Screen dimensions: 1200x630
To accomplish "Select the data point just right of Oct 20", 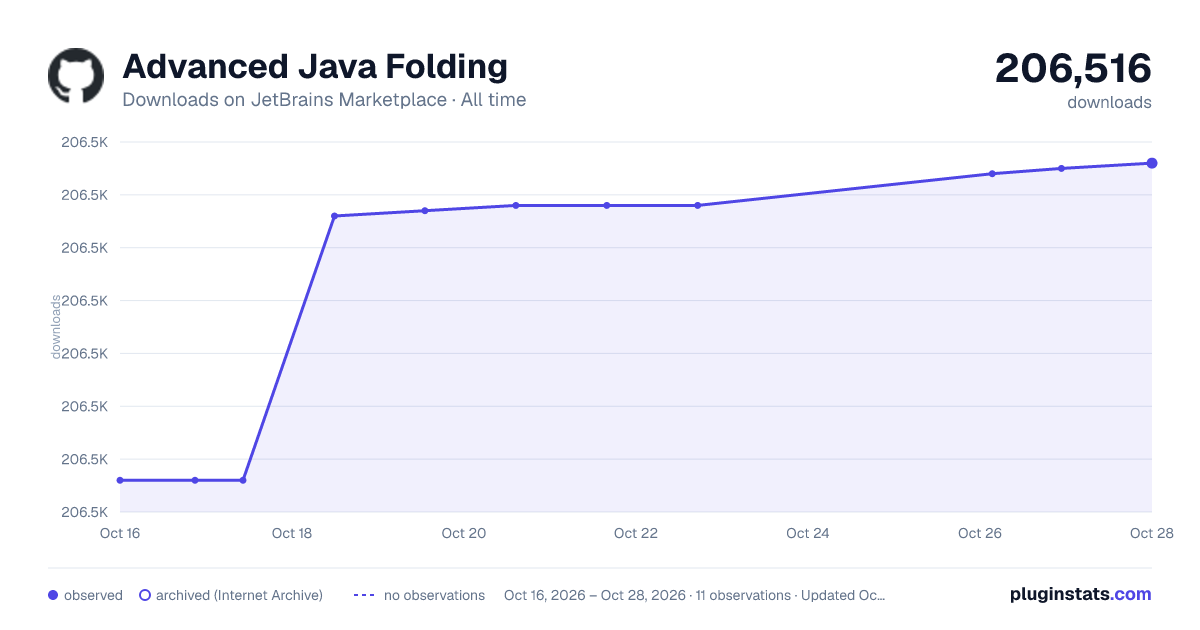I will [516, 206].
